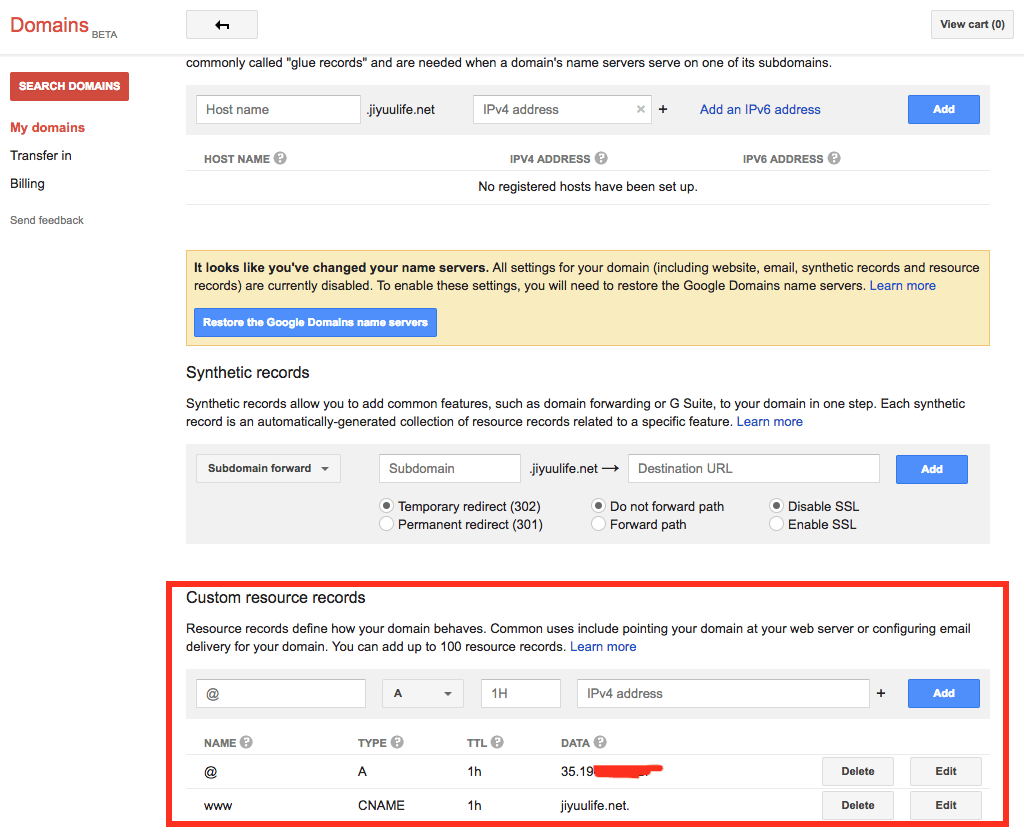
Task: Delete the www CNAME record
Action: point(857,805)
